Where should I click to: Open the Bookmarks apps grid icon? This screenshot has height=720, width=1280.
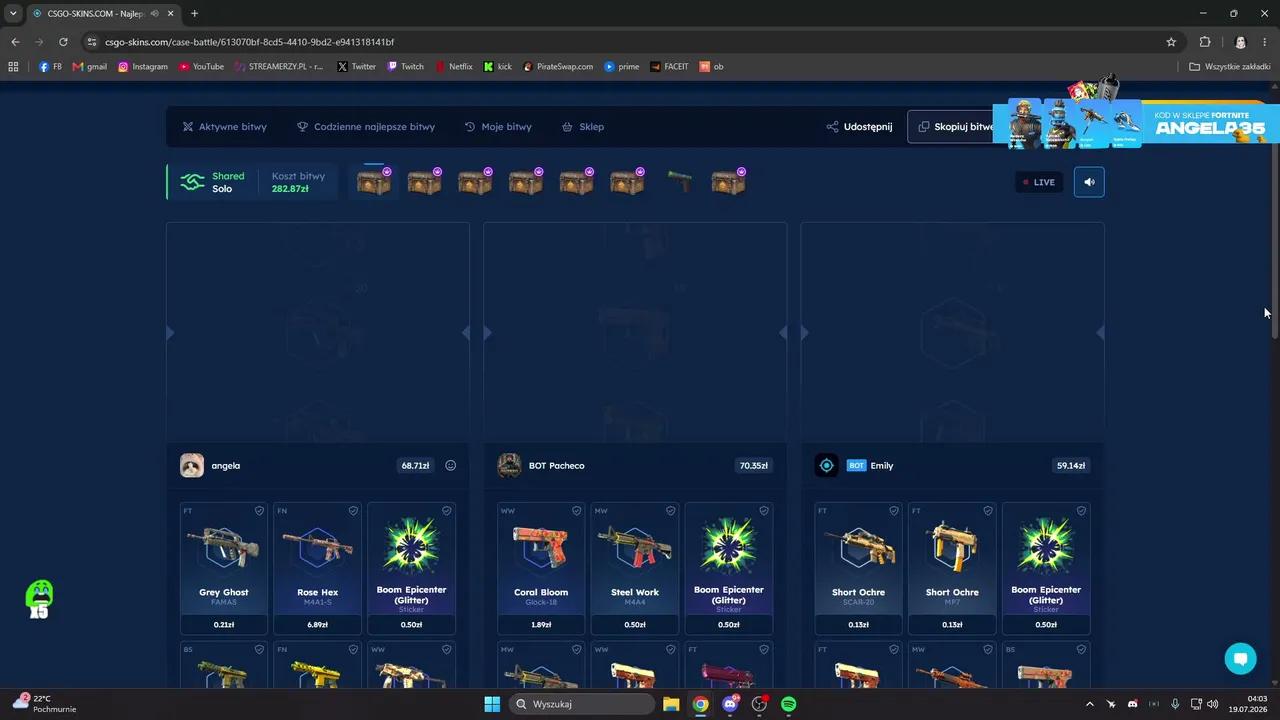click(13, 67)
